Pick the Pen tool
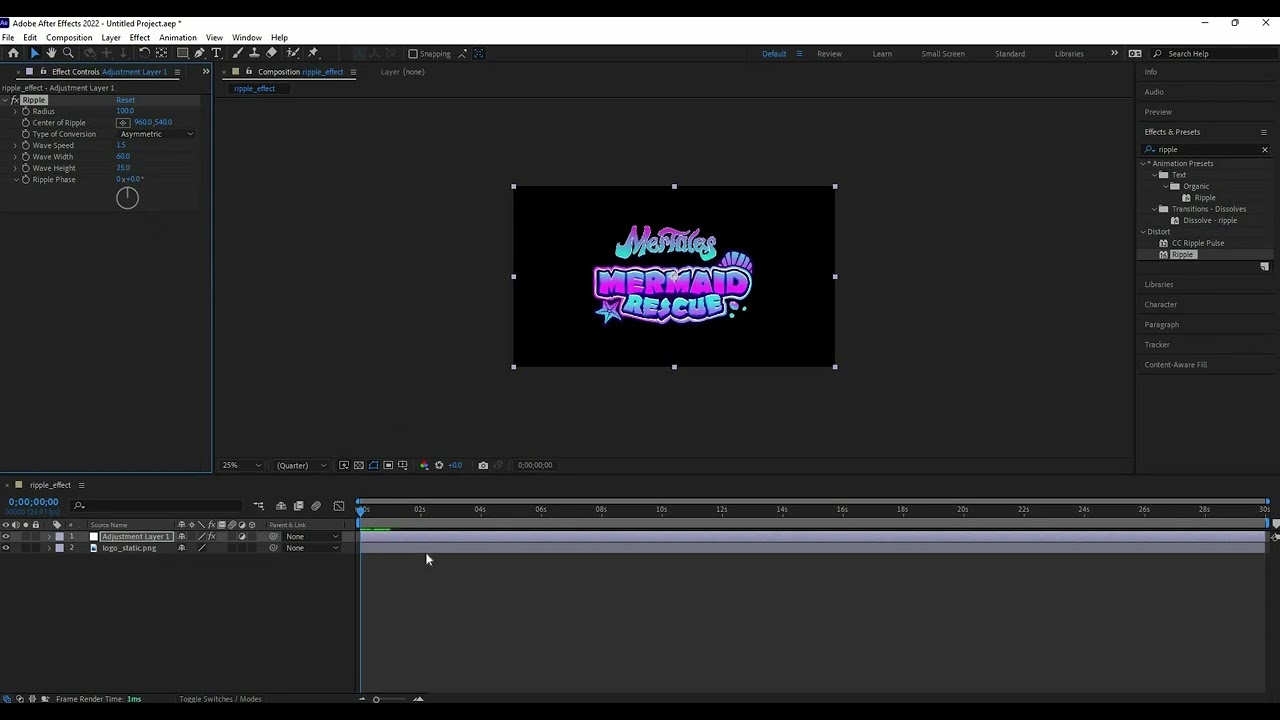This screenshot has width=1280, height=720. 200,53
